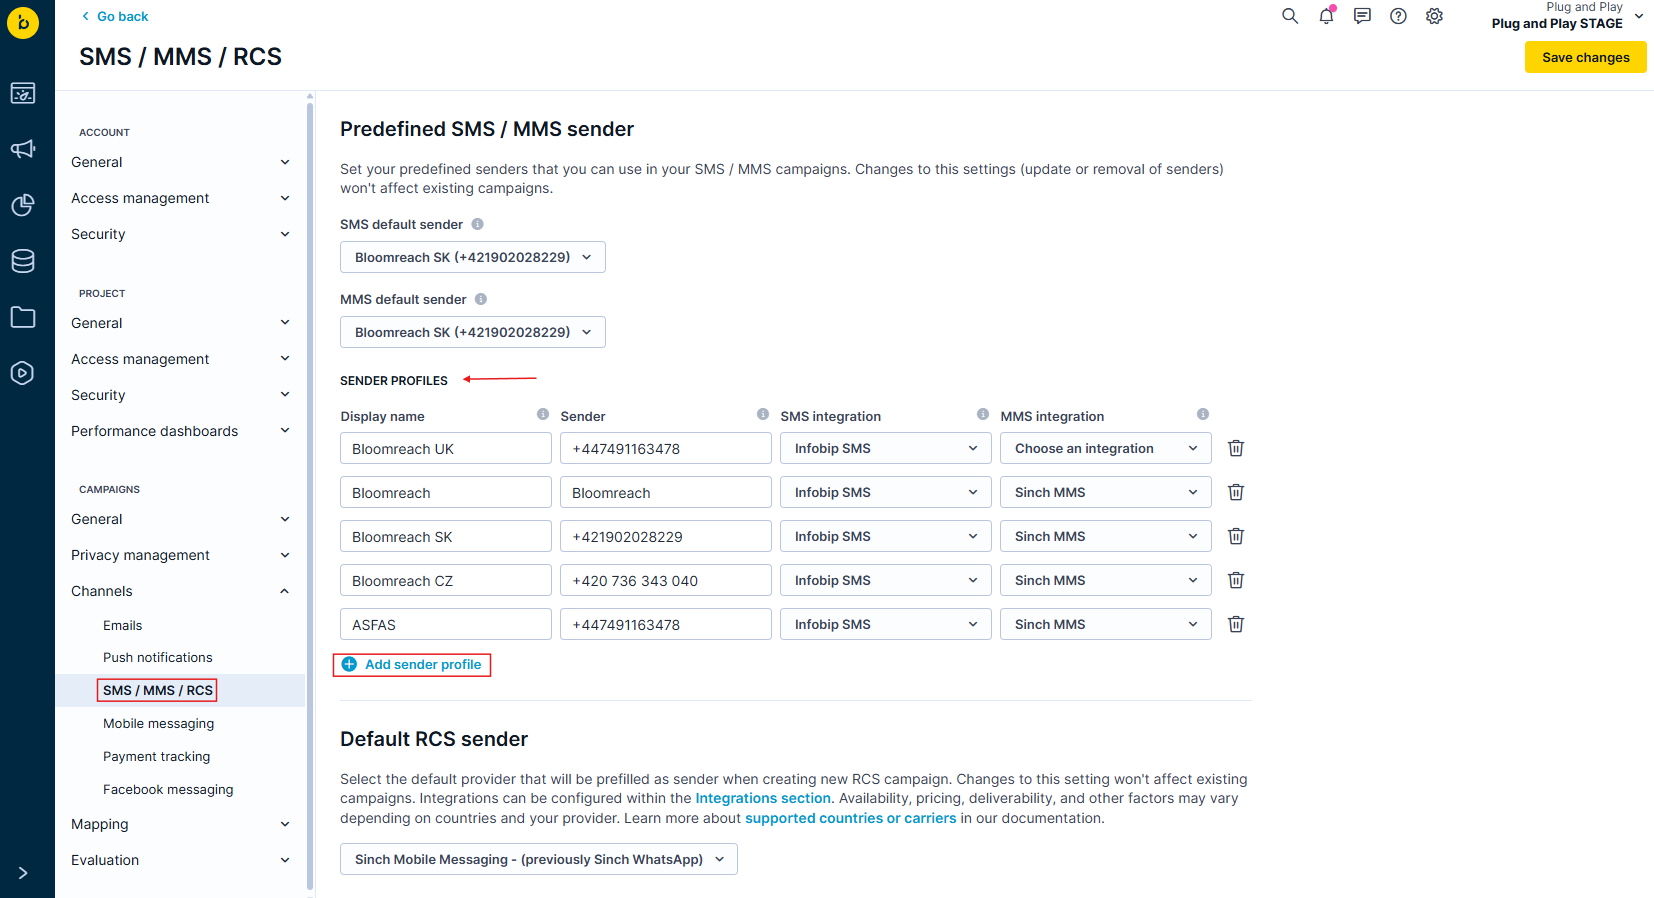Collapse the Channels section
This screenshot has height=898, width=1654.
[180, 591]
